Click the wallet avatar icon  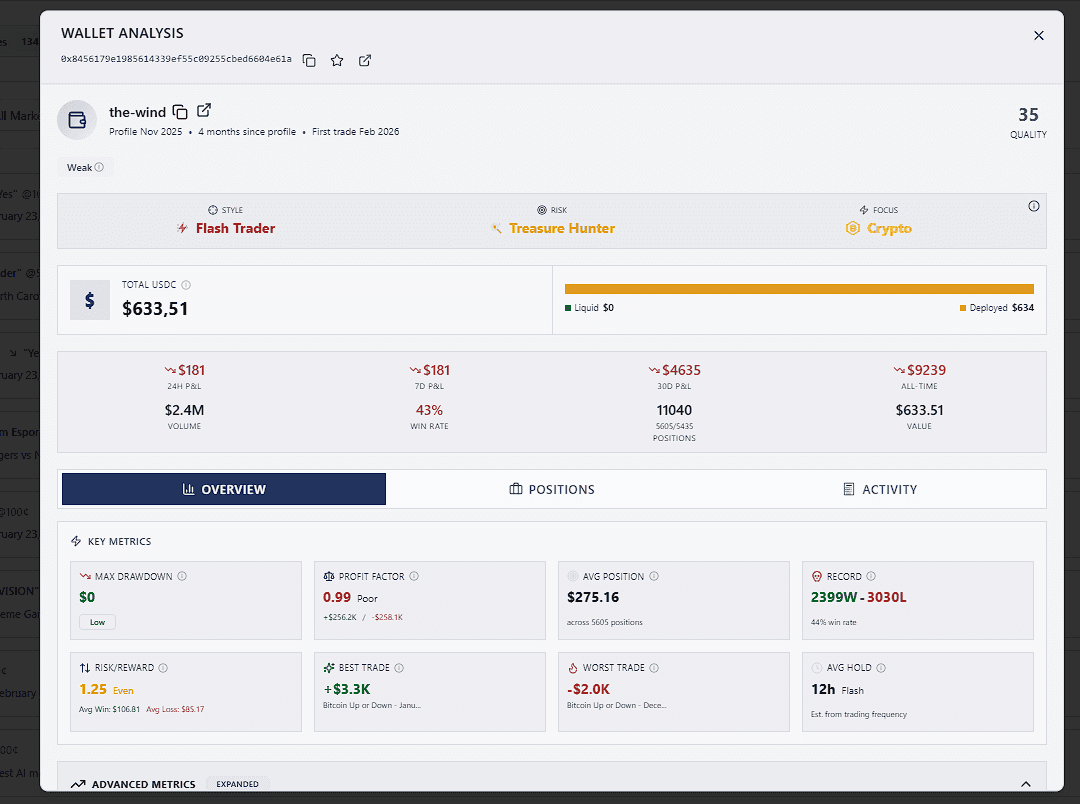pos(77,120)
